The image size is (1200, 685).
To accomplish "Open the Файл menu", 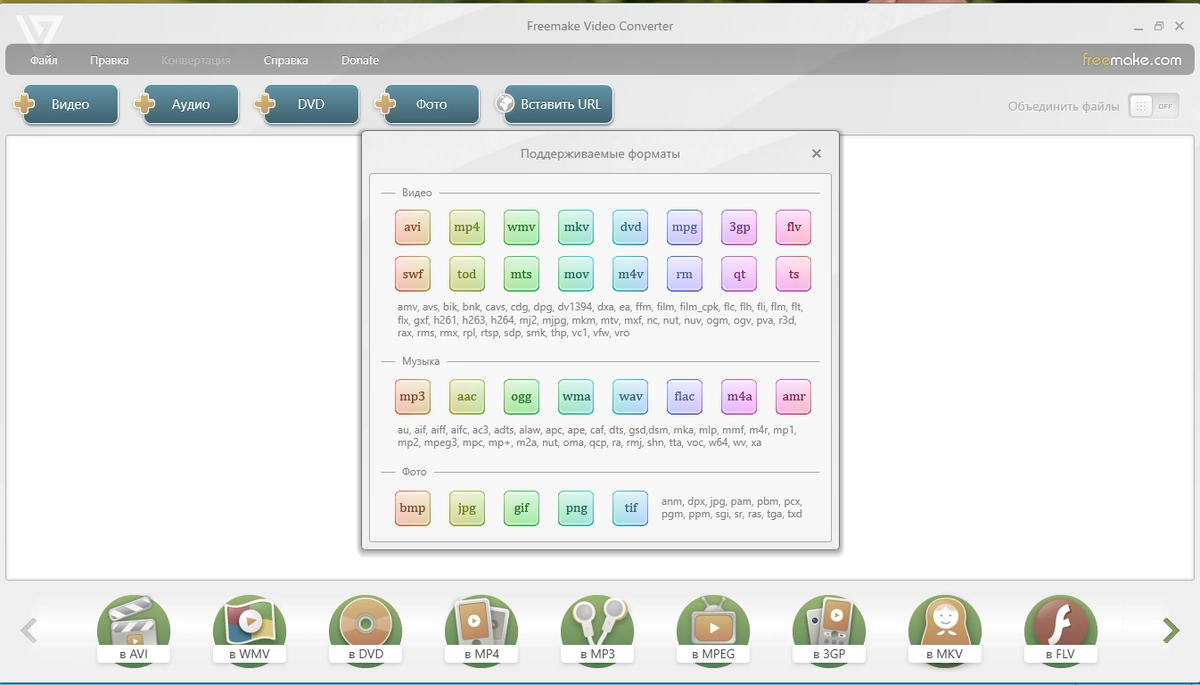I will tap(44, 60).
